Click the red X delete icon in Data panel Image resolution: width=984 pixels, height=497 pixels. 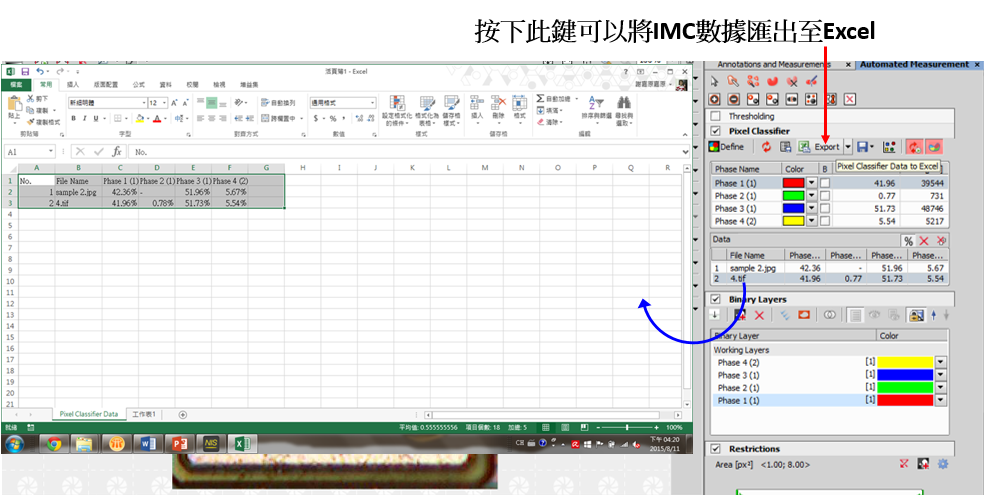[924, 241]
